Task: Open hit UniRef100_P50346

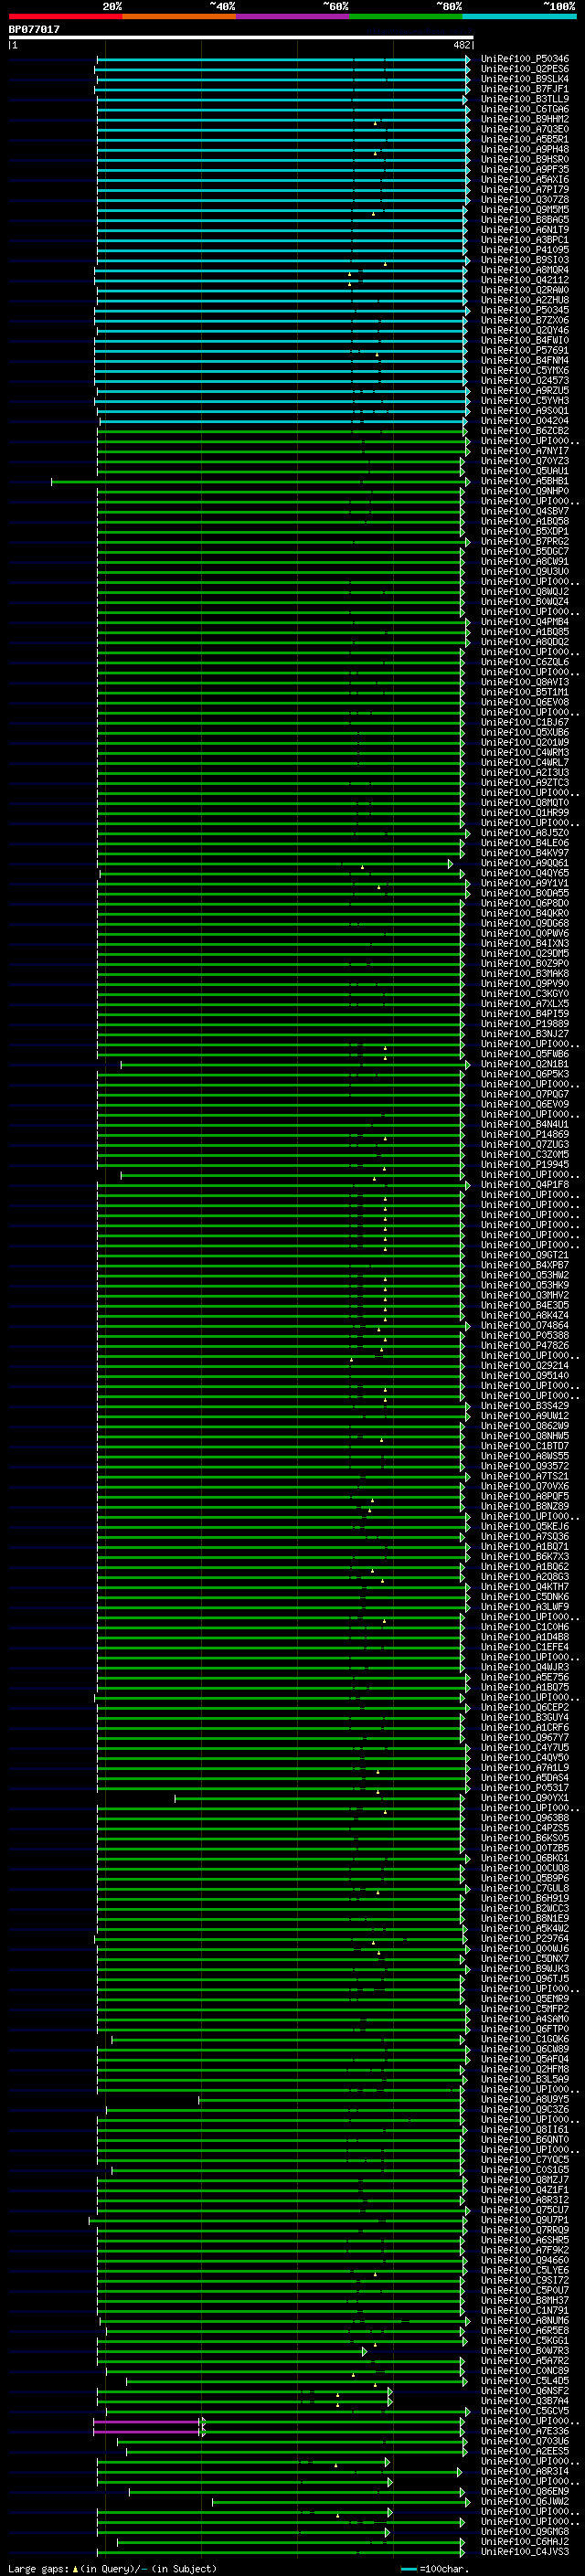Action: (x=525, y=59)
